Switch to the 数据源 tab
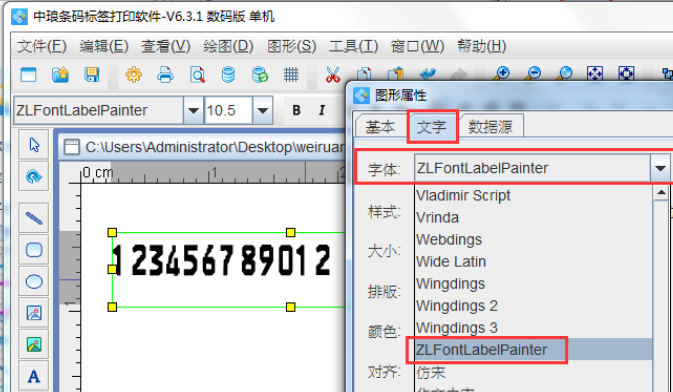Image resolution: width=673 pixels, height=392 pixels. [490, 127]
